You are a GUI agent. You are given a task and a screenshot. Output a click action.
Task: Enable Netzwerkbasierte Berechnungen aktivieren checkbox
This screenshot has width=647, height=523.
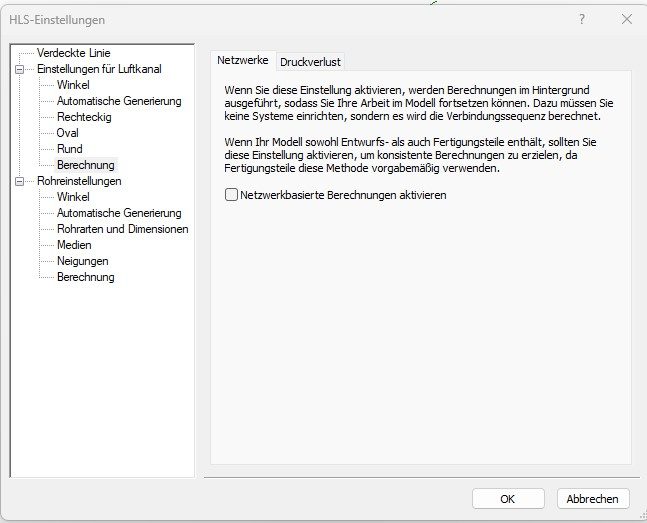point(232,196)
